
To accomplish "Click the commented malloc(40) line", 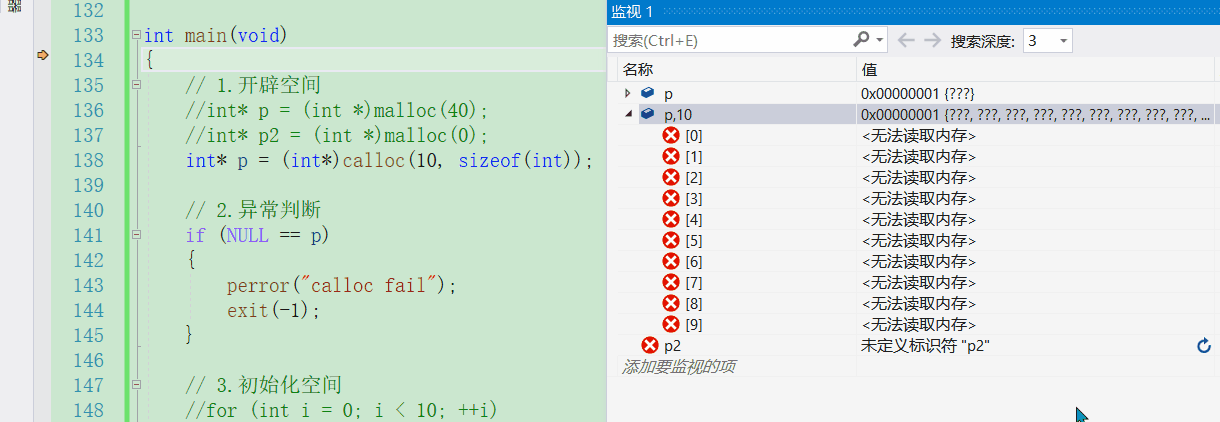I will click(336, 110).
